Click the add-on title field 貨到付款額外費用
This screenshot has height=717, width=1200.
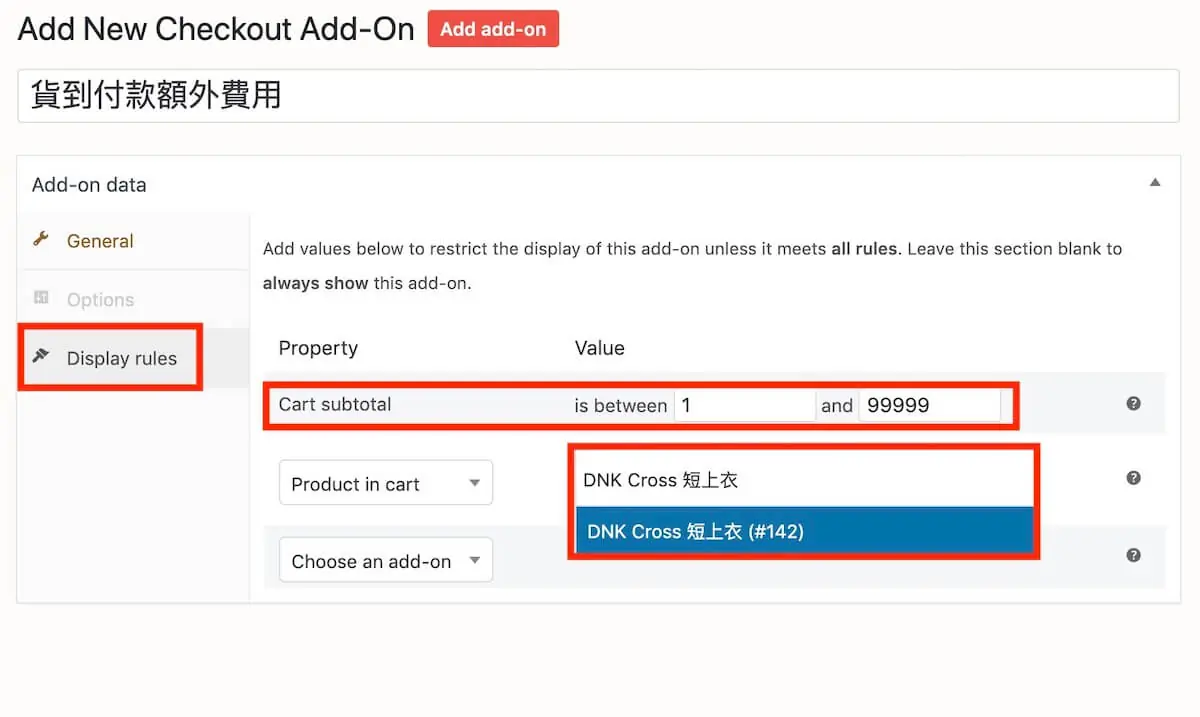coord(598,96)
